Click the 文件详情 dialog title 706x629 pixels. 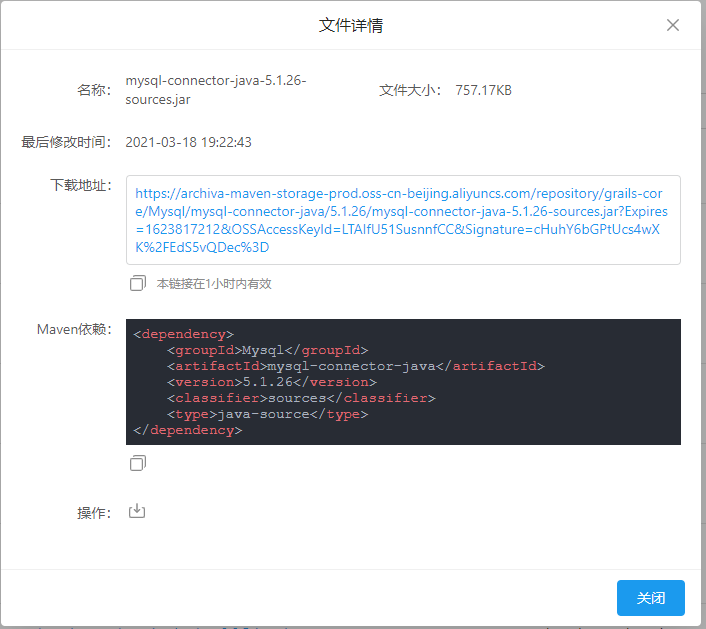[x=351, y=25]
